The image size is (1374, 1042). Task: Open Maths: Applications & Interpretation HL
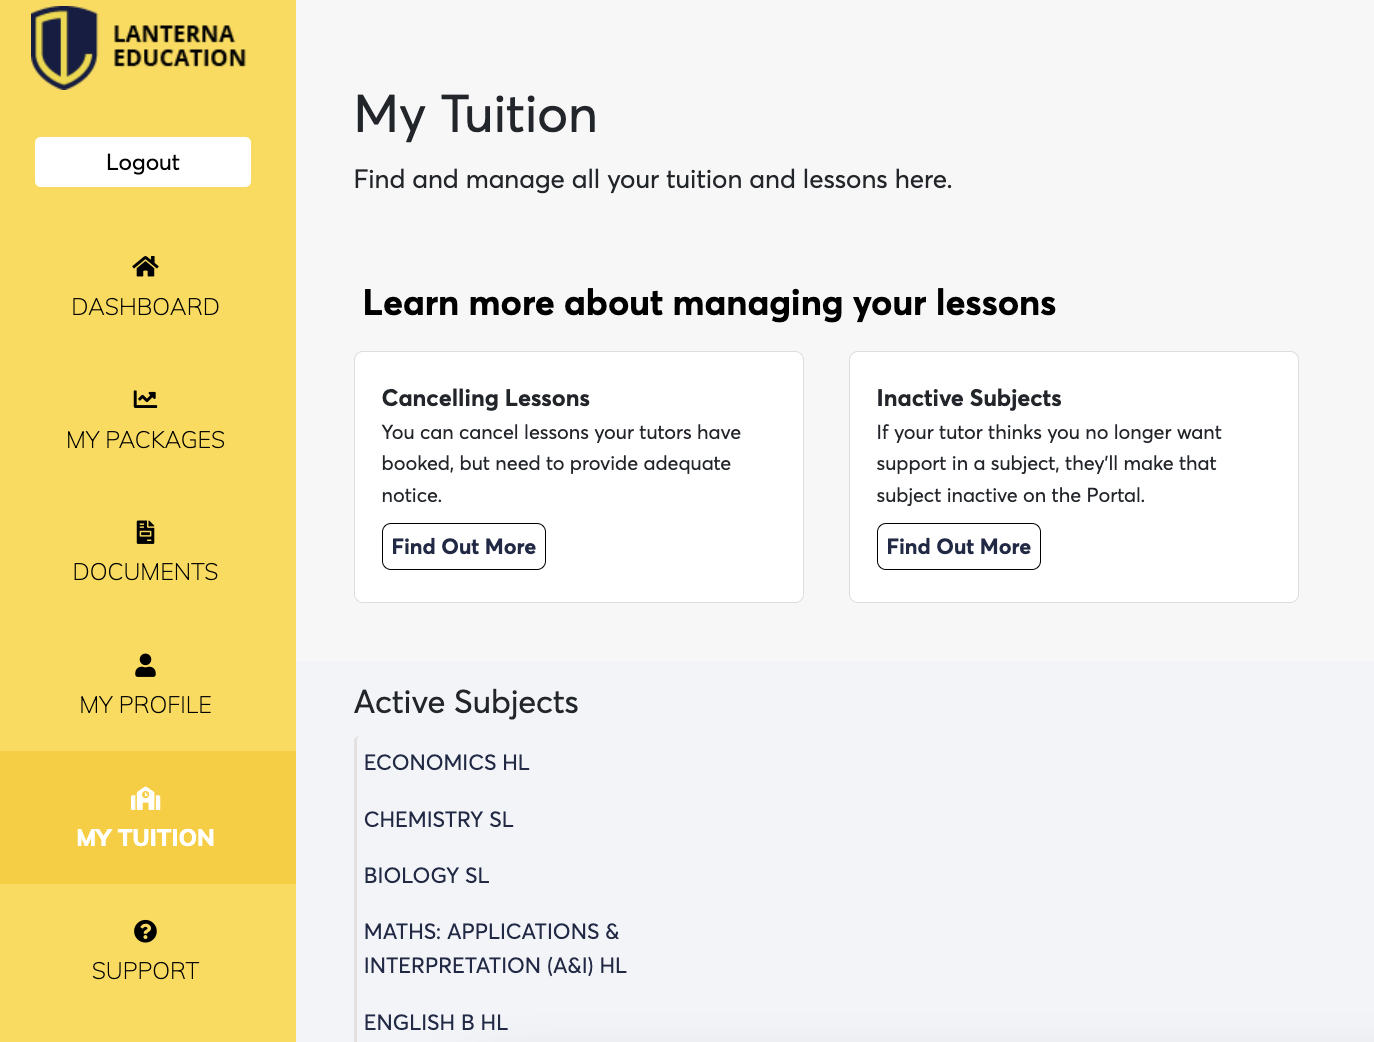point(494,948)
